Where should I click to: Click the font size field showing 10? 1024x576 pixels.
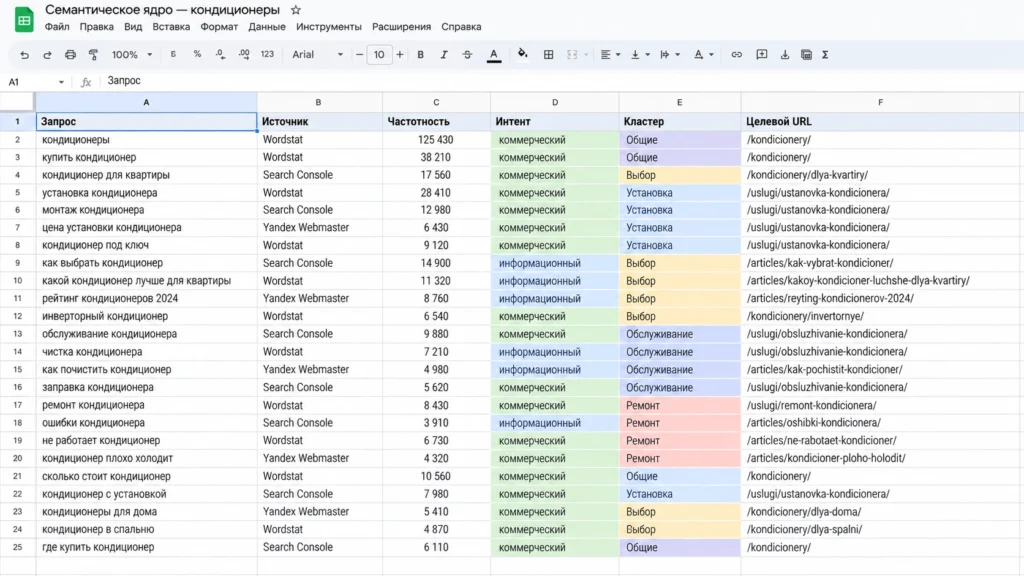pyautogui.click(x=379, y=55)
